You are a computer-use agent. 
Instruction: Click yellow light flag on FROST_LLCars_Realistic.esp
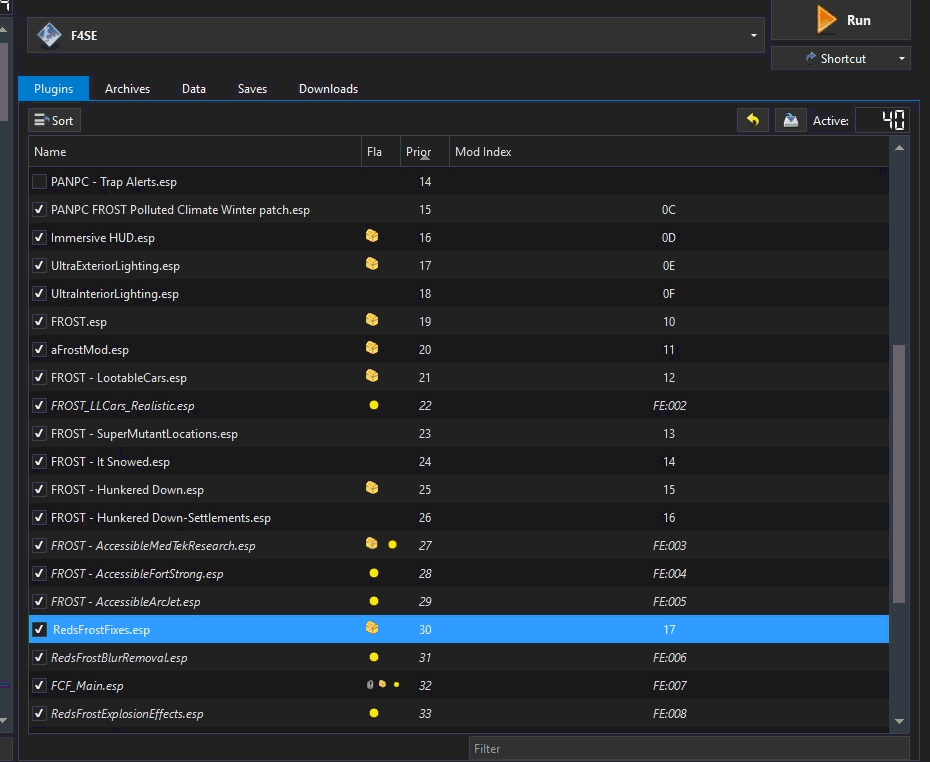(374, 406)
